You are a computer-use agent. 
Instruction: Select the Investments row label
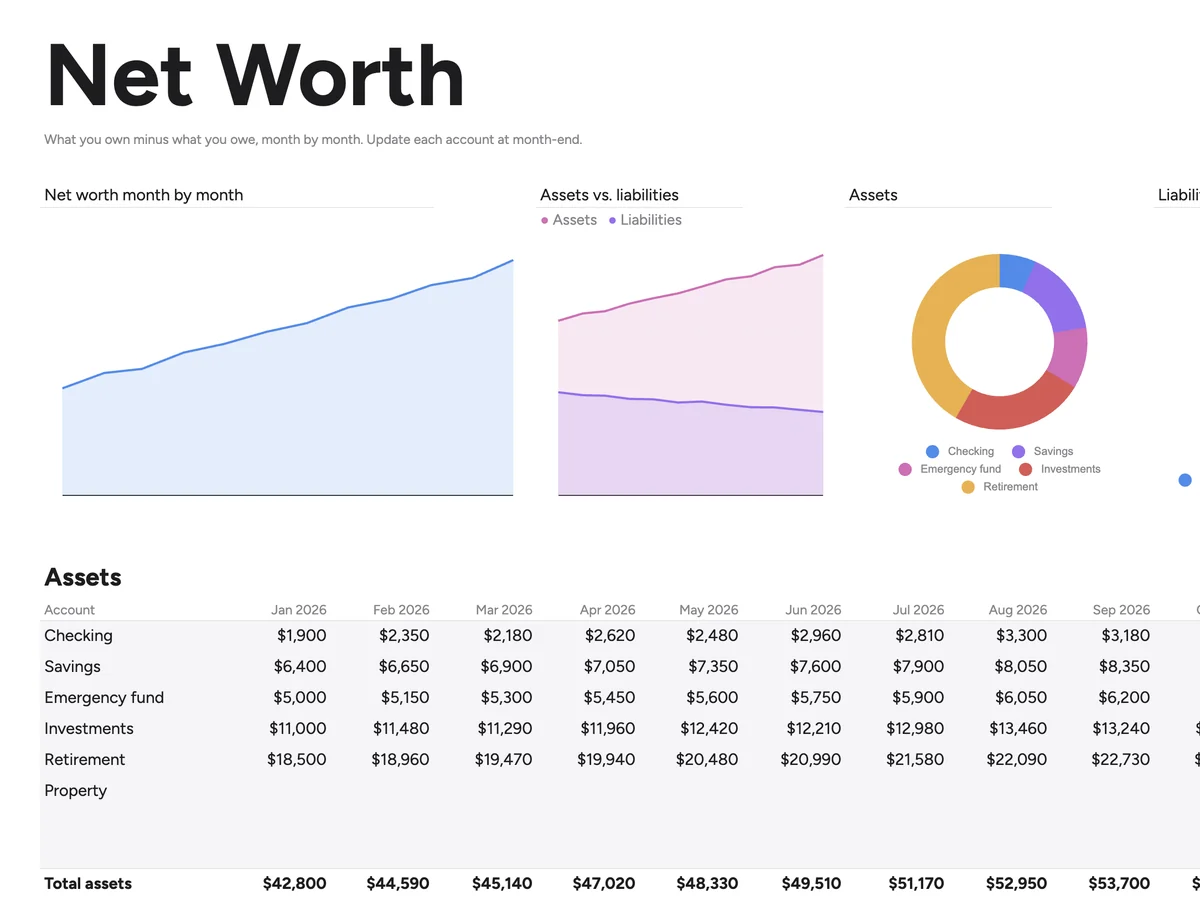click(89, 729)
